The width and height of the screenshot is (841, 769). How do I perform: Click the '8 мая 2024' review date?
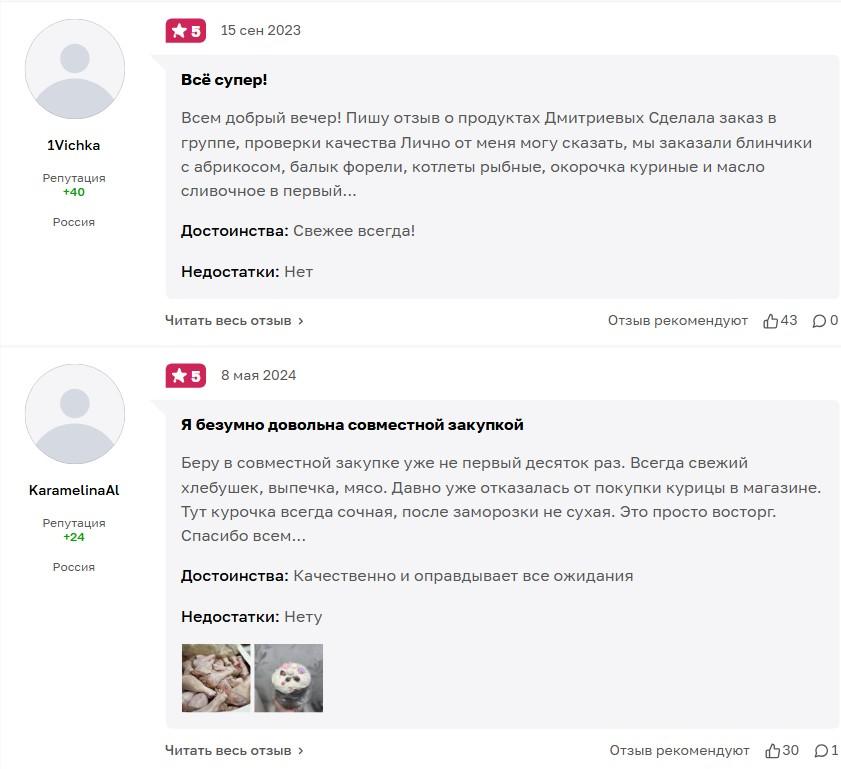pos(259,375)
